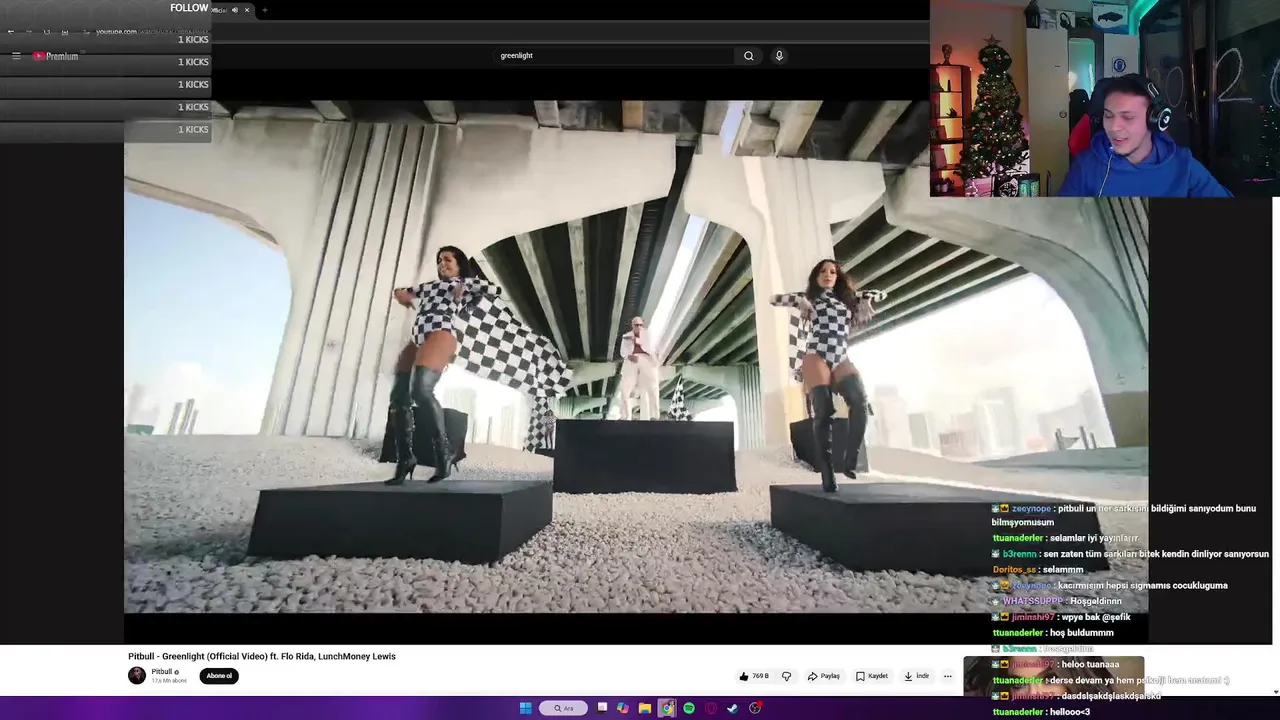Viewport: 1280px width, 720px height.
Task: Open the Pitbull channel name link
Action: [x=162, y=672]
